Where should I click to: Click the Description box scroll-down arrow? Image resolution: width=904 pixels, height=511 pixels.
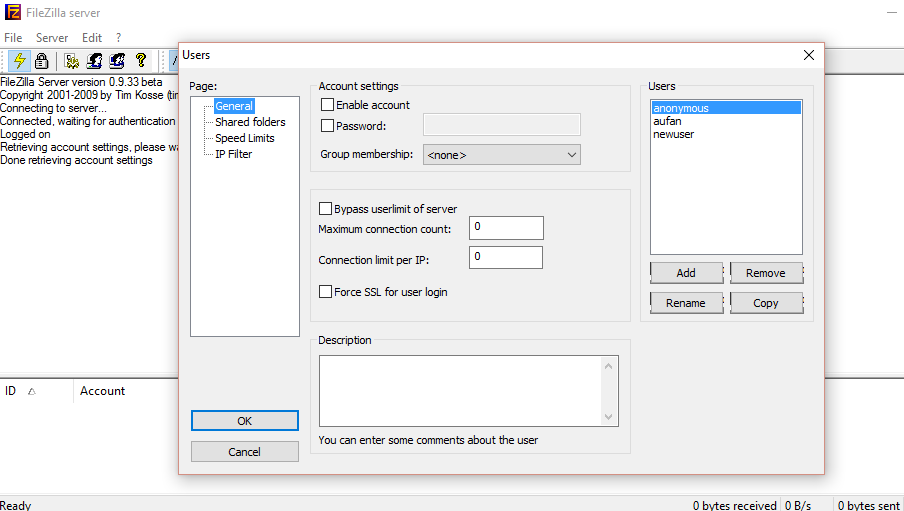(x=610, y=417)
